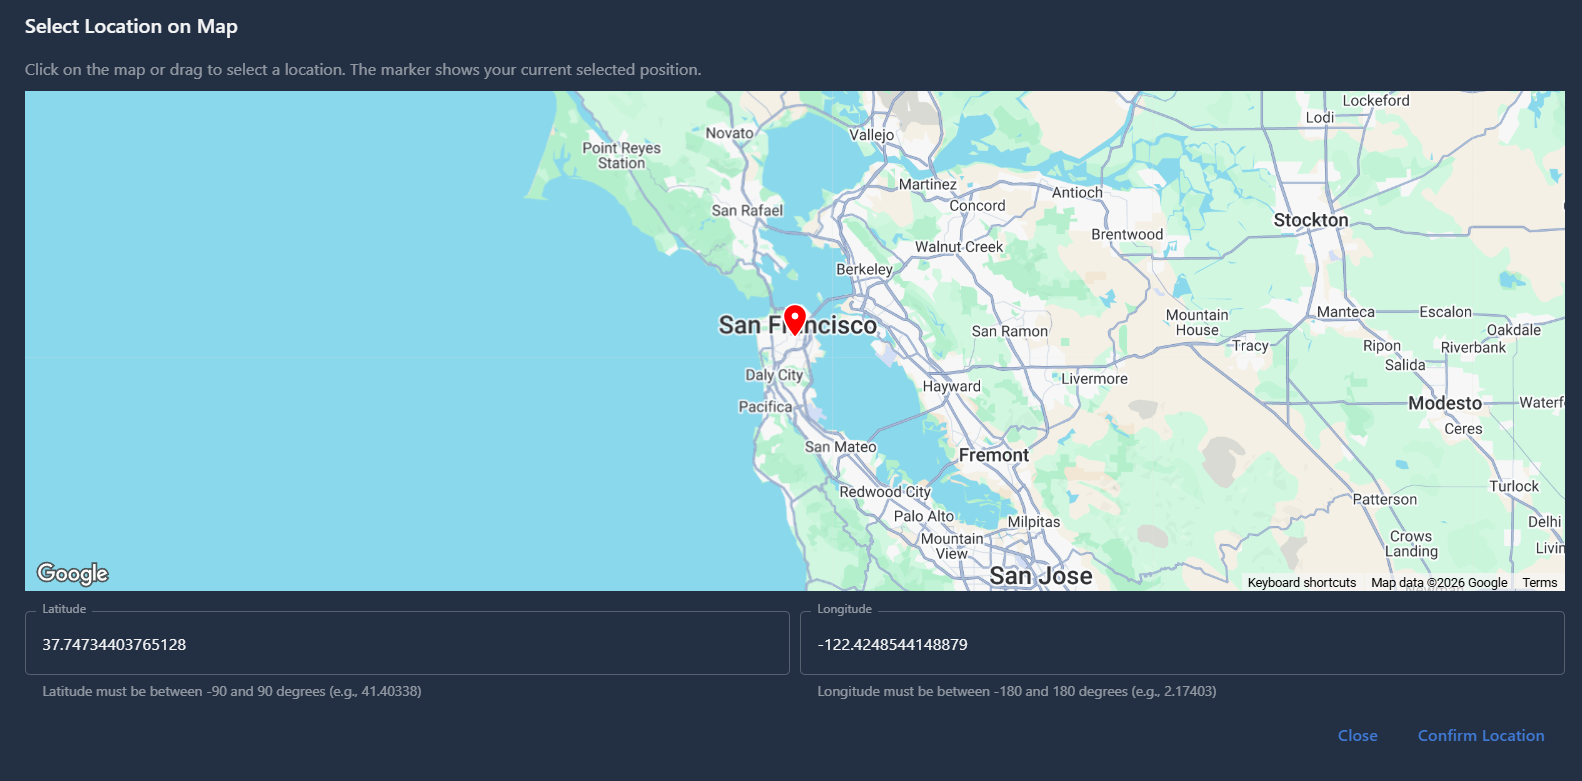The height and width of the screenshot is (781, 1582).
Task: Select Ceres on the map
Action: point(1463,429)
